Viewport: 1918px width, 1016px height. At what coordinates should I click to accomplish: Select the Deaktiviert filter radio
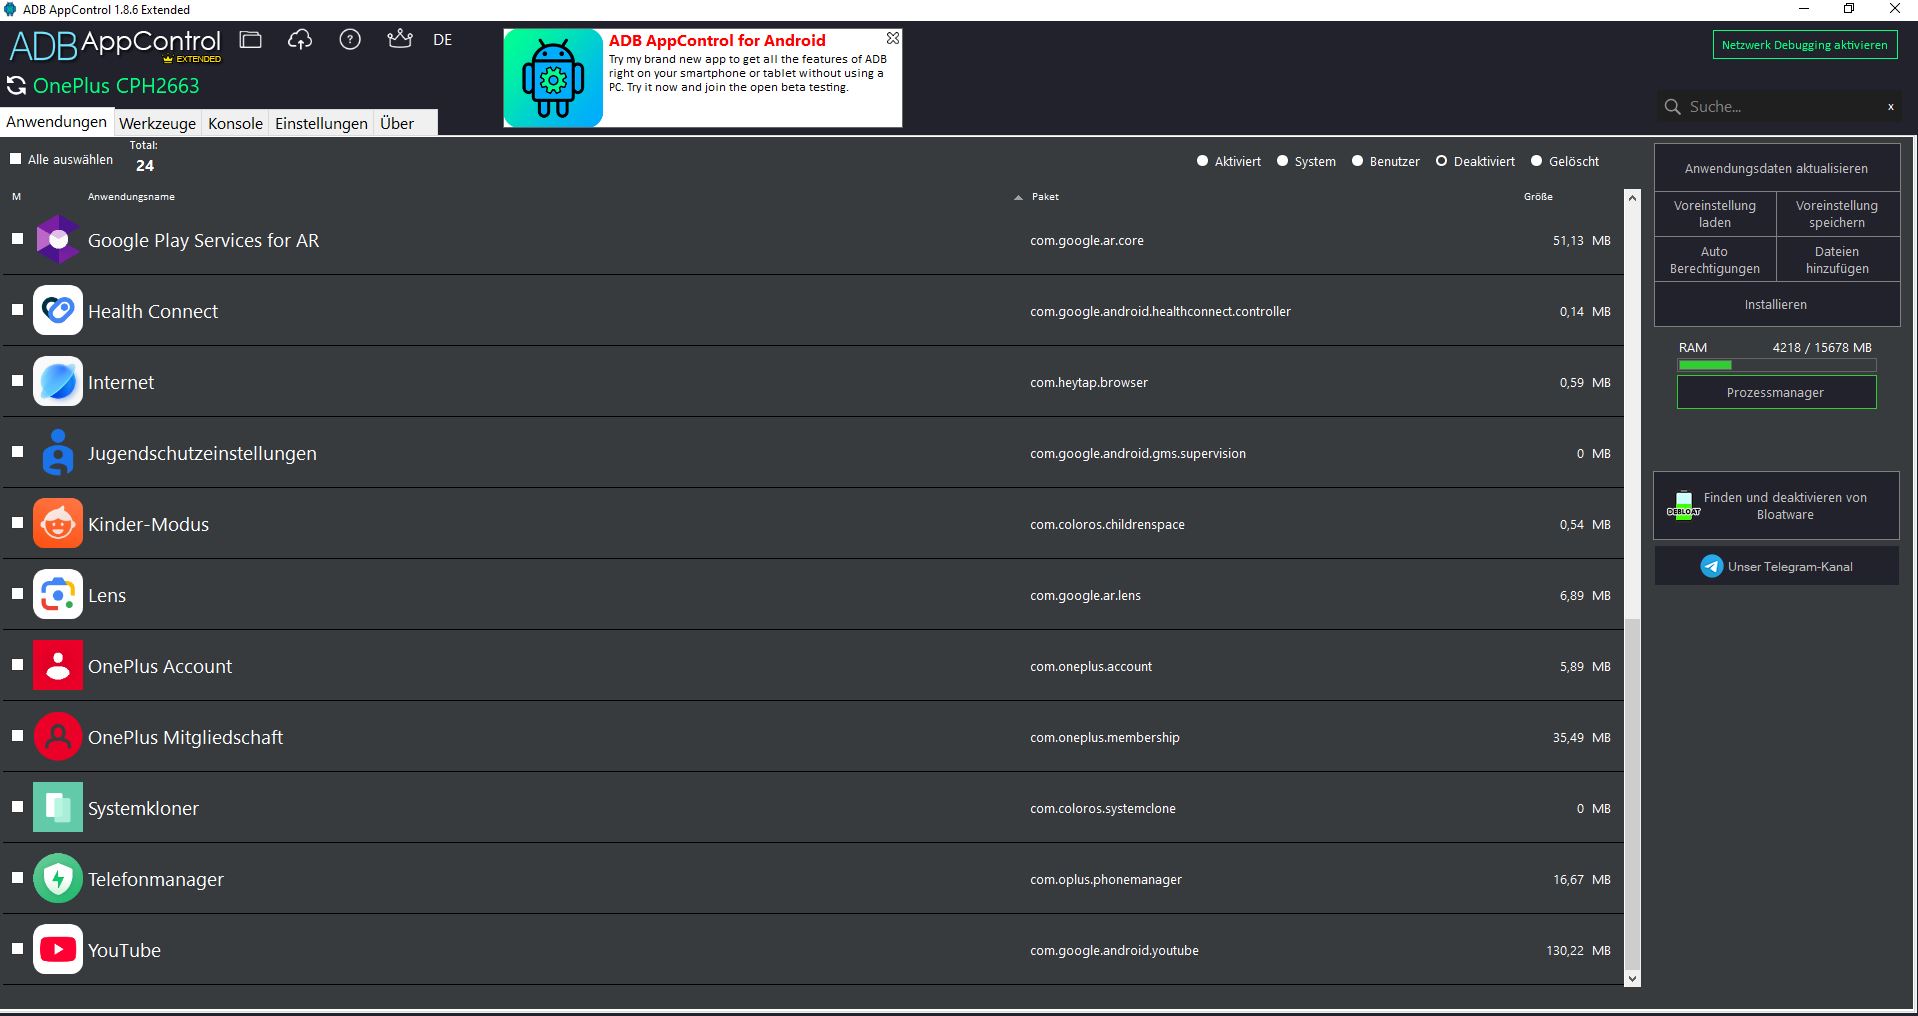pos(1441,161)
